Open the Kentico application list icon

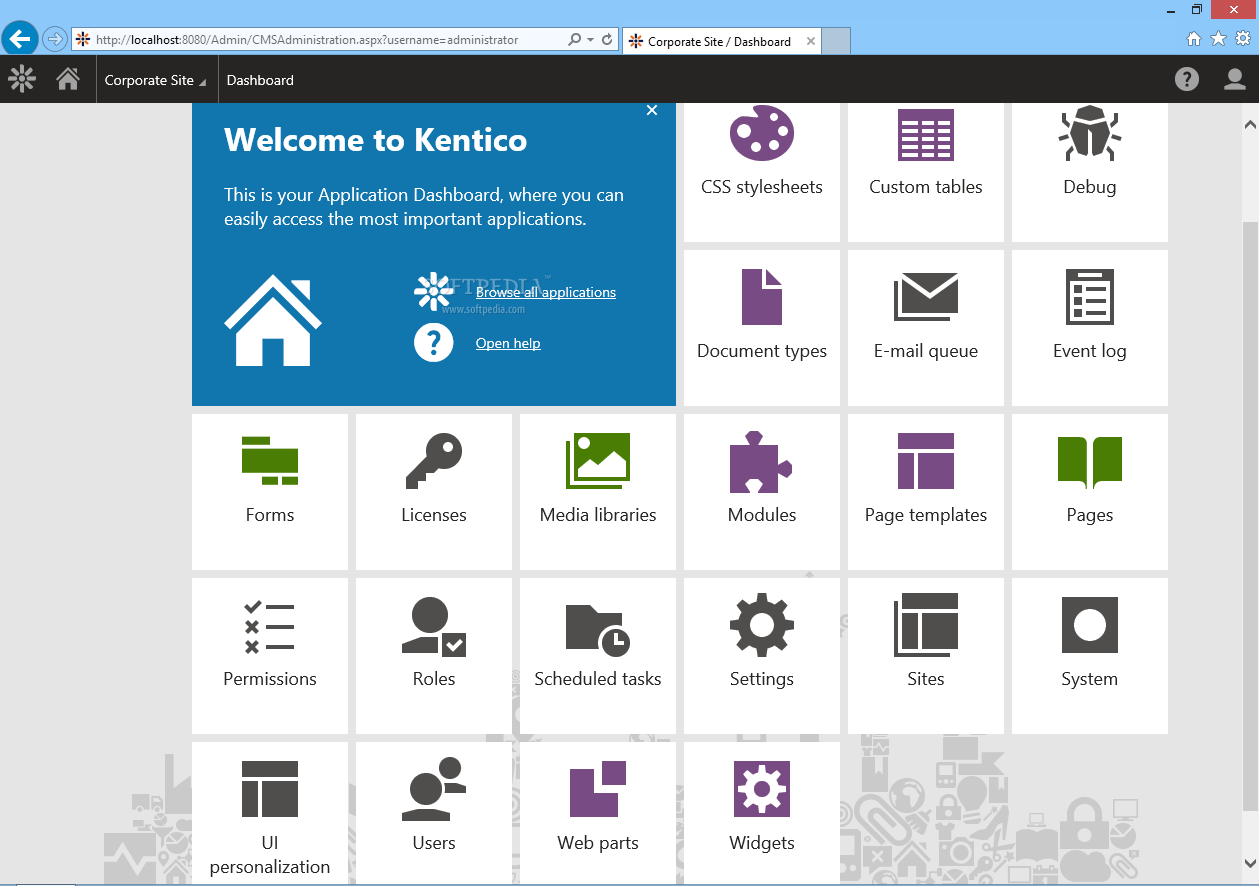click(x=22, y=79)
